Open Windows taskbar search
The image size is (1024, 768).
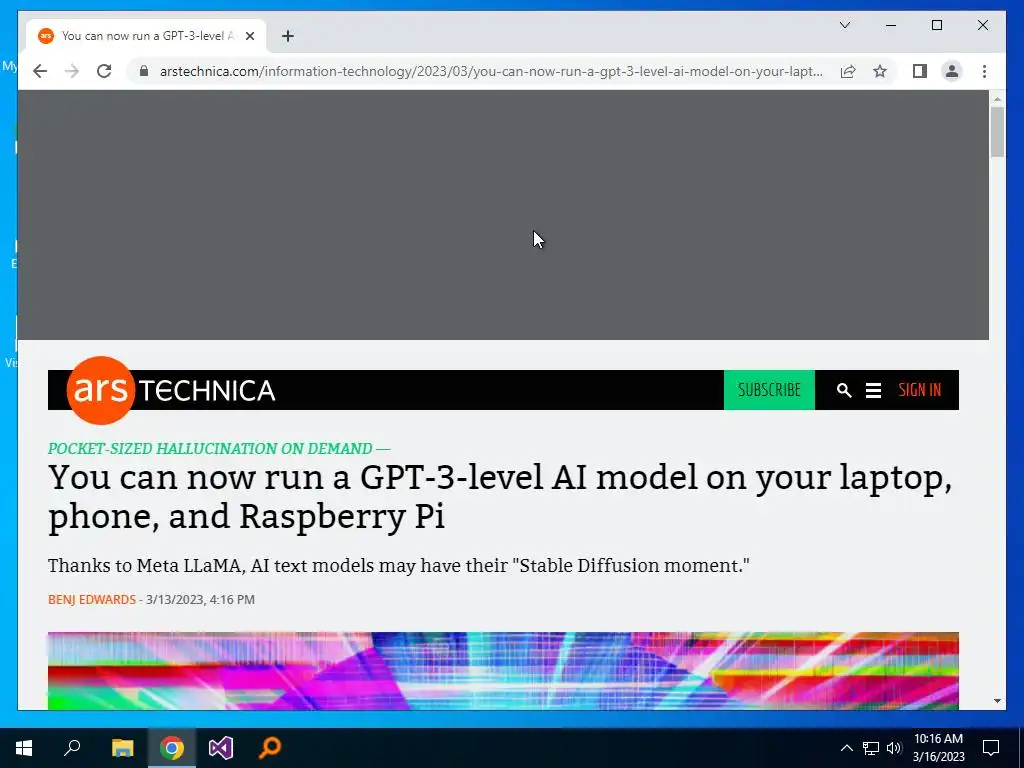tap(72, 748)
